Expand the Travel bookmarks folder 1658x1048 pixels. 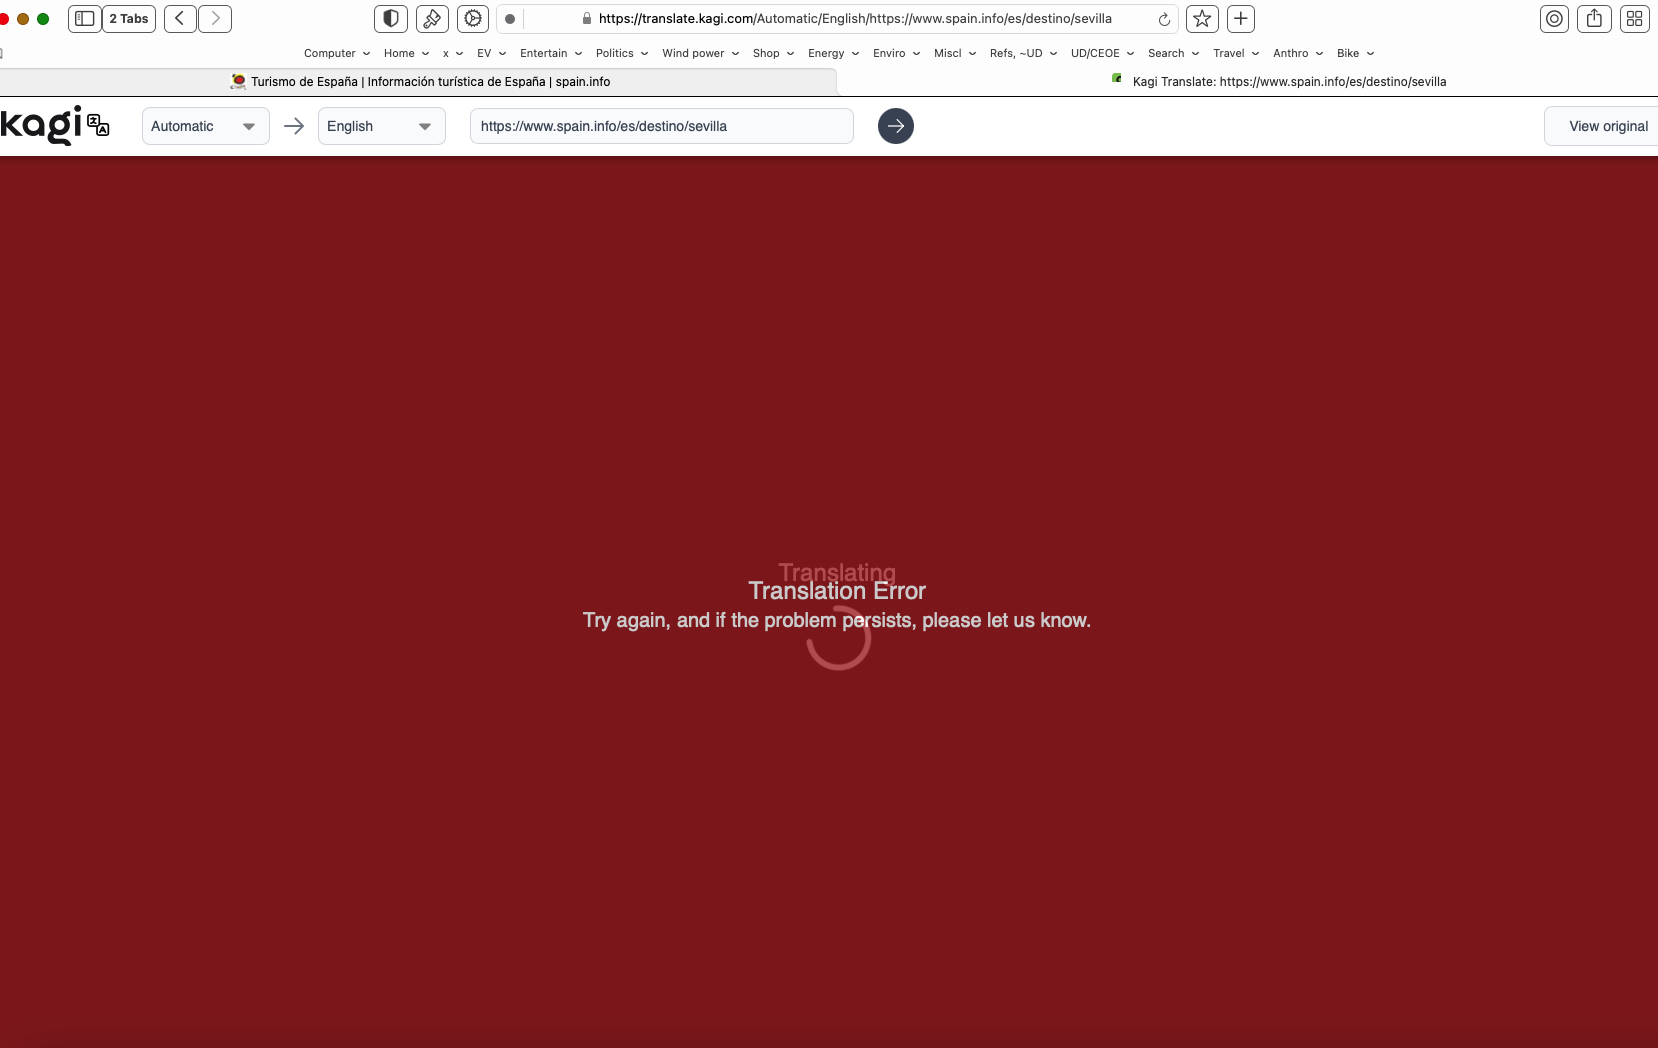(x=1236, y=53)
